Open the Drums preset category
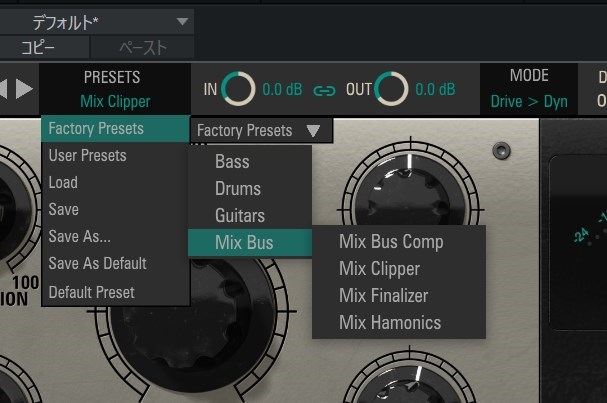 238,188
